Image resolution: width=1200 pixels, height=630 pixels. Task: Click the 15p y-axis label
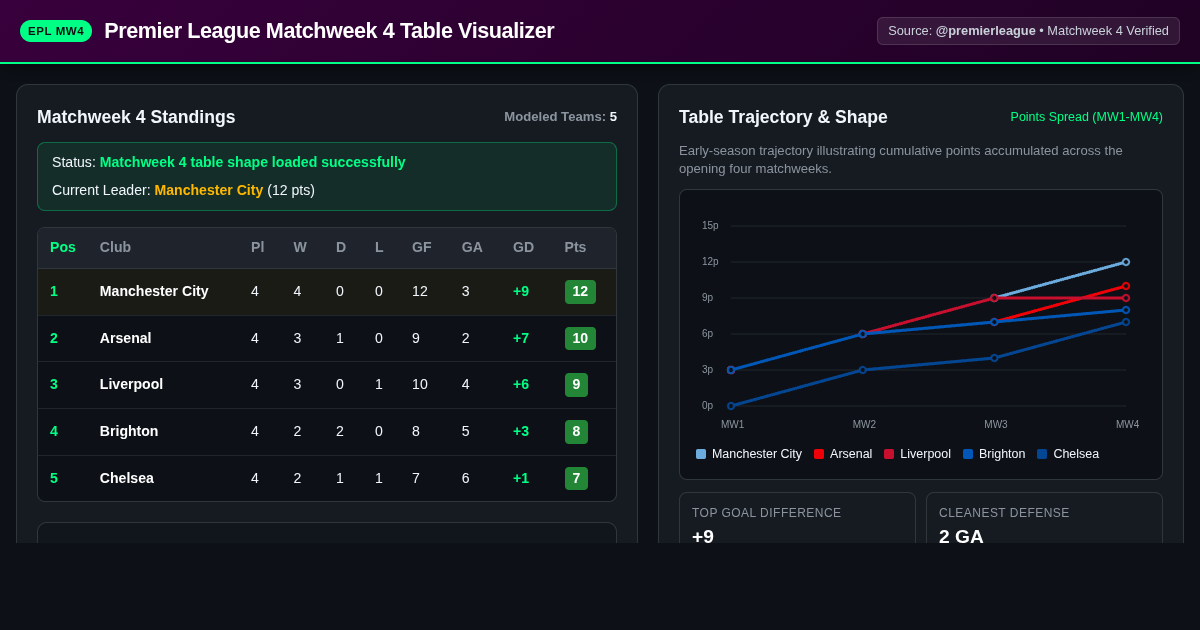point(710,226)
